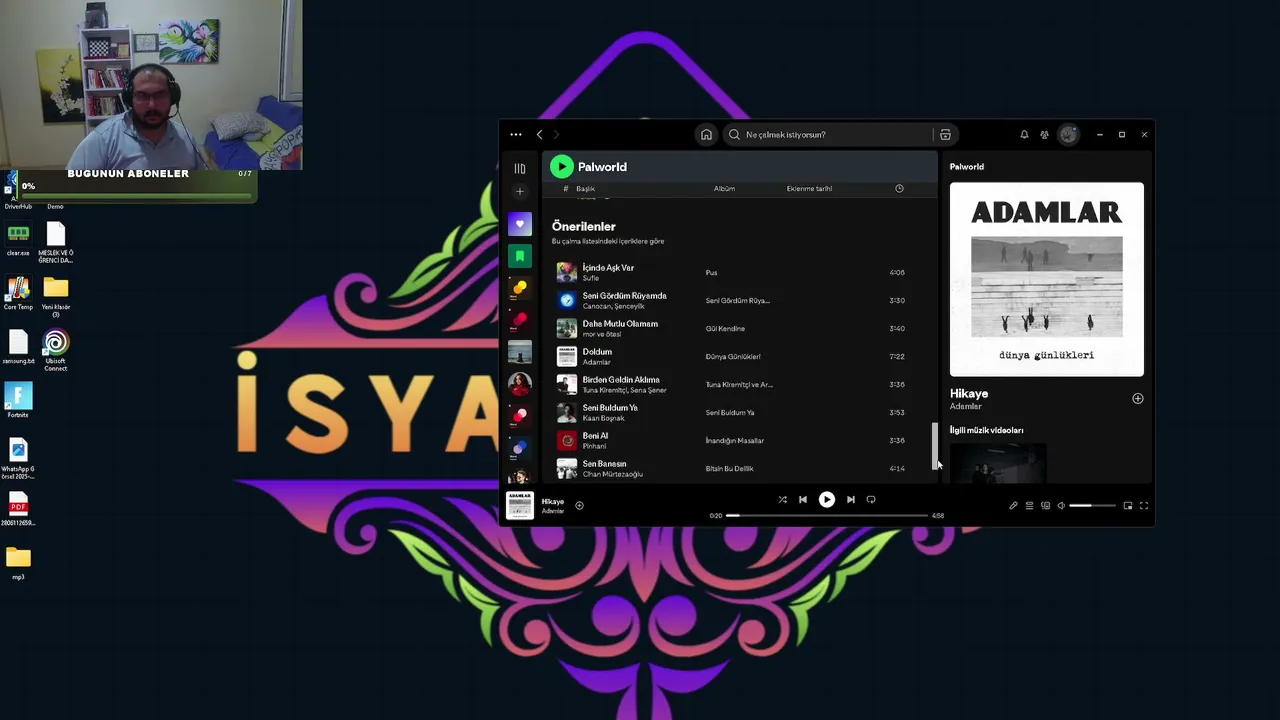Screen dimensions: 1280x720
Task: Click the Beni Al album cover thumbnail
Action: 567,440
